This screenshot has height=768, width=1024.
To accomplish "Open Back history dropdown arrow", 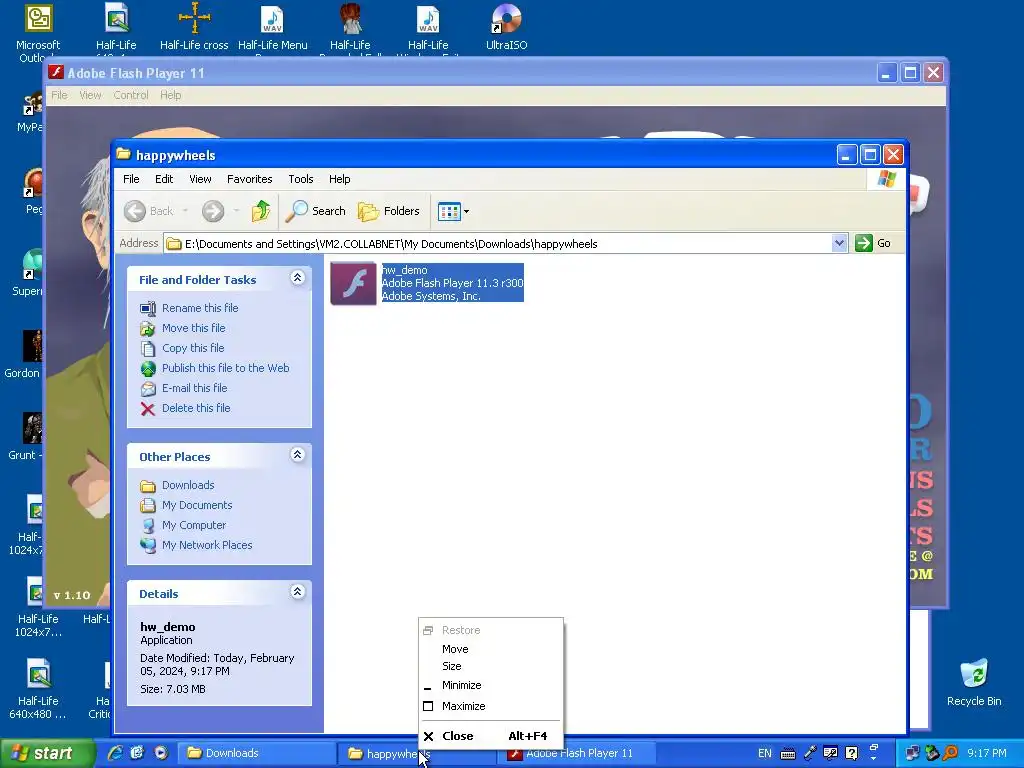I will 185,211.
